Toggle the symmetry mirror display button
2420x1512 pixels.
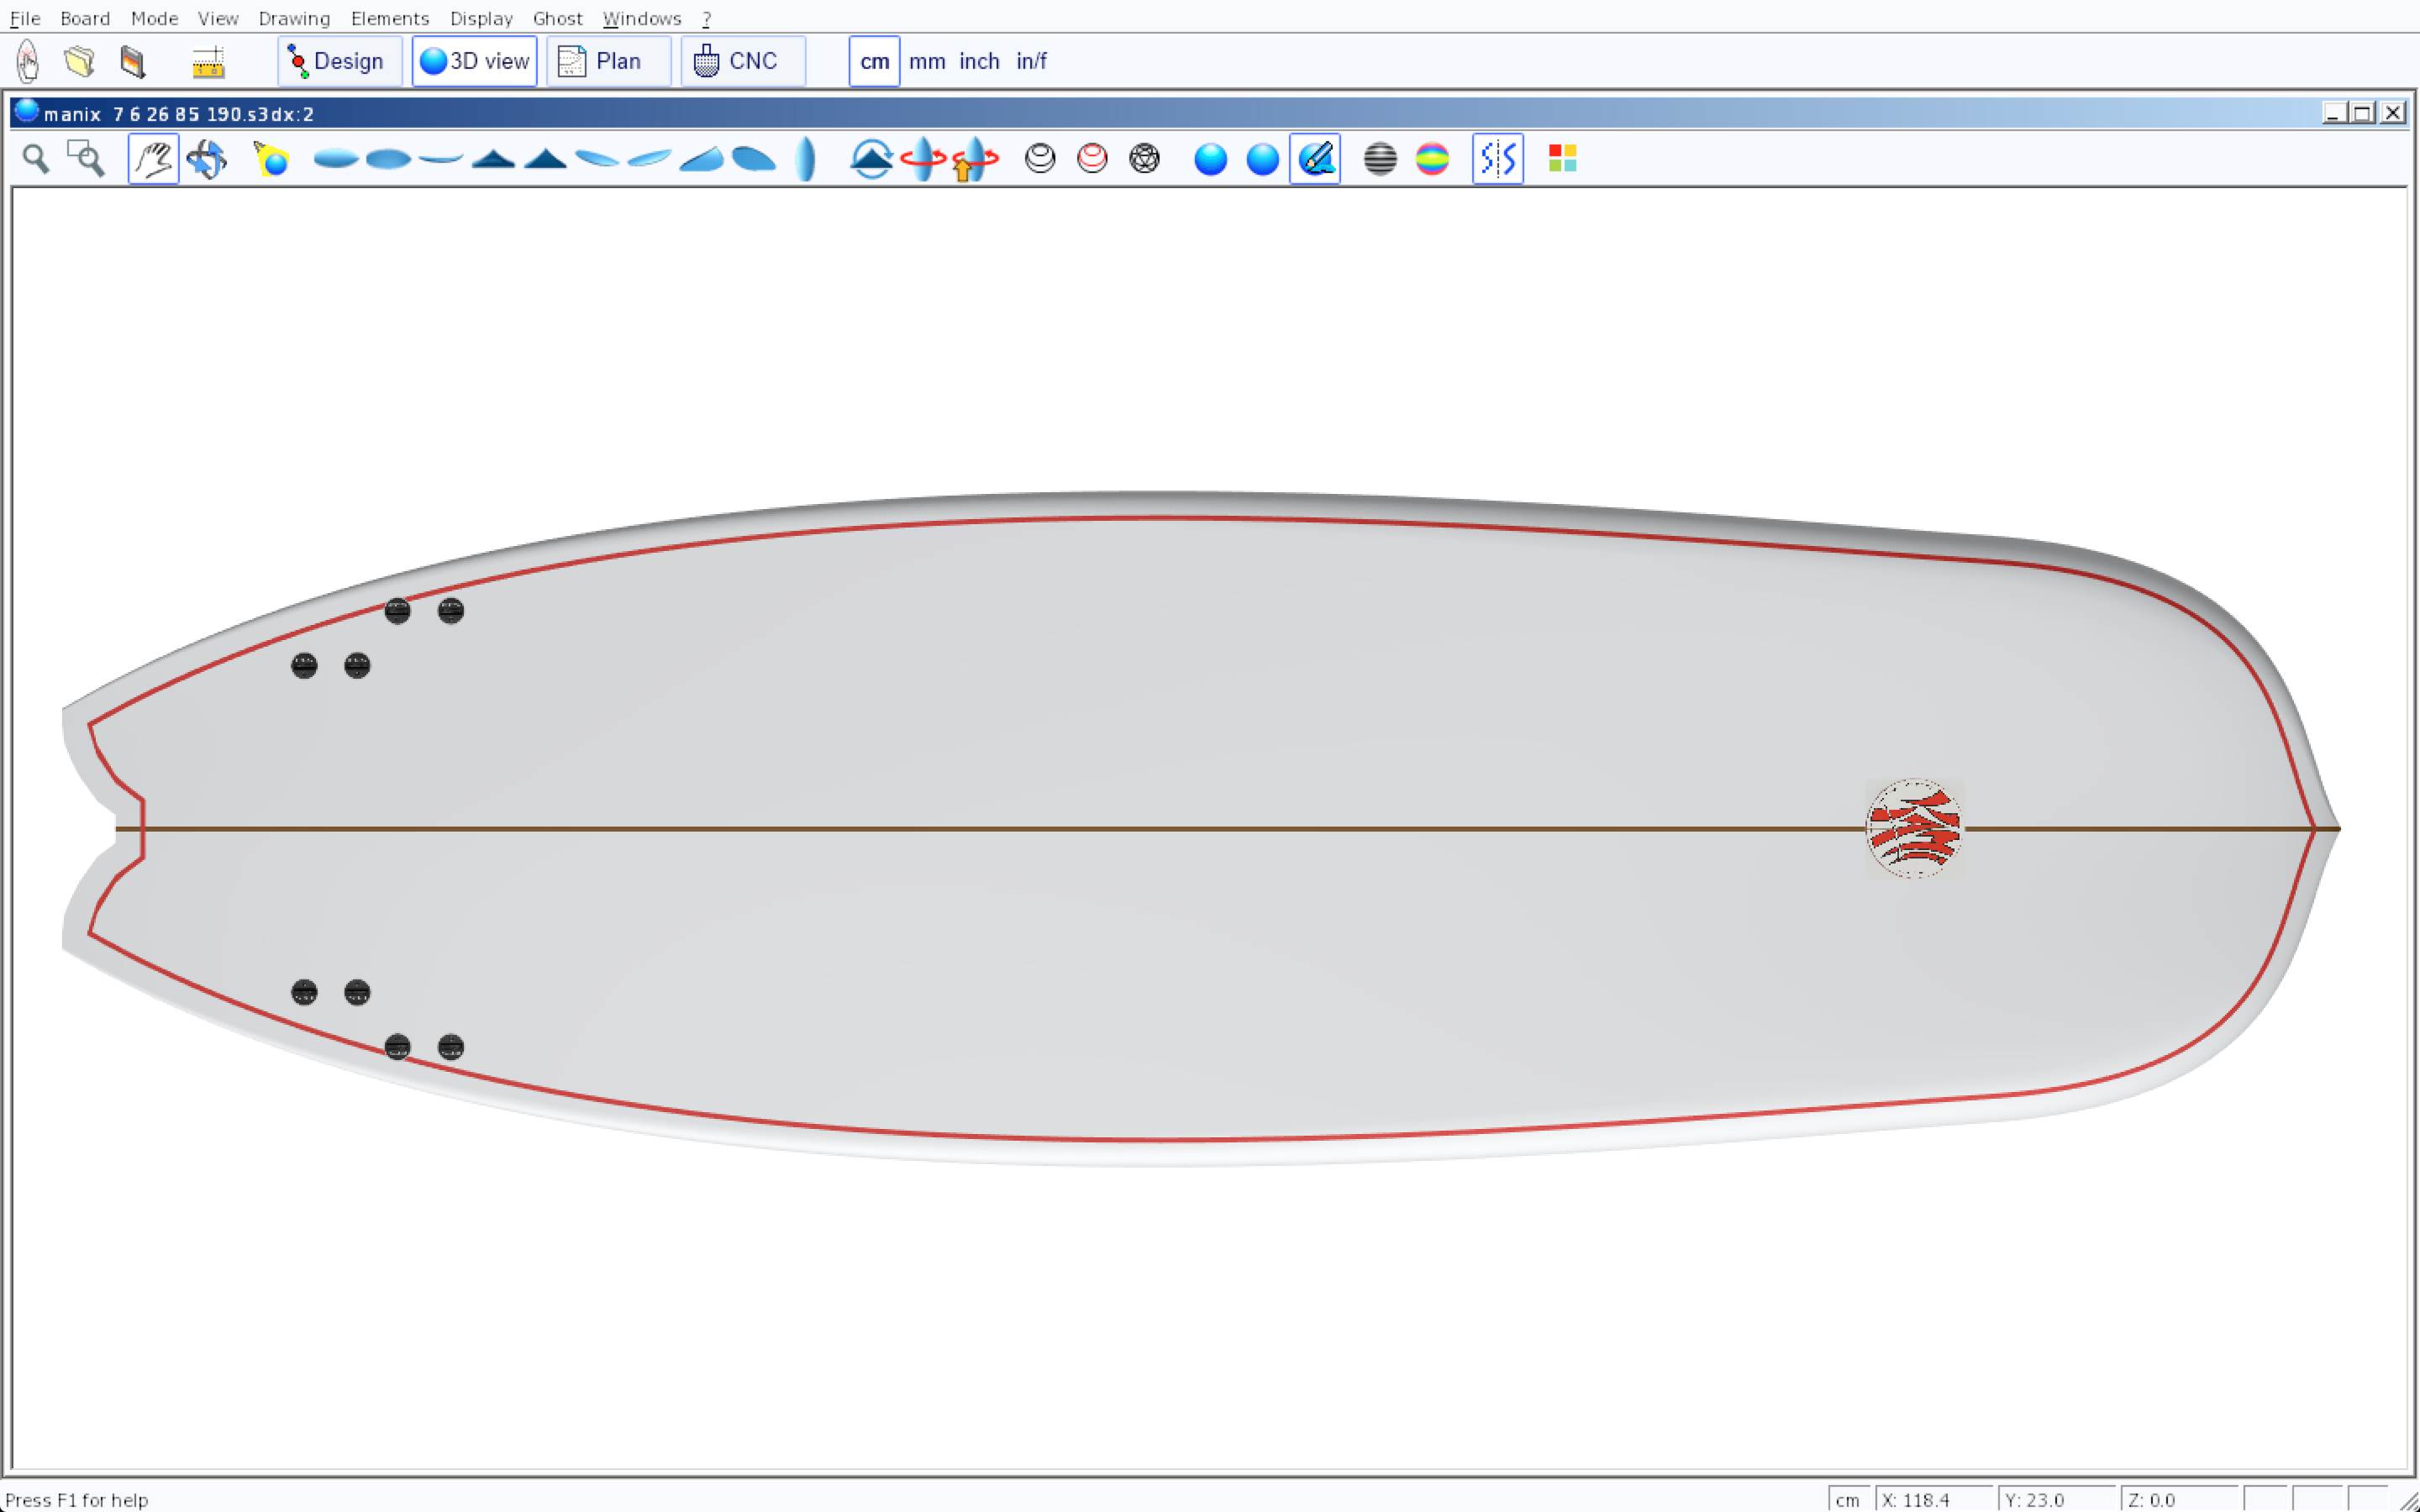pos(1497,159)
